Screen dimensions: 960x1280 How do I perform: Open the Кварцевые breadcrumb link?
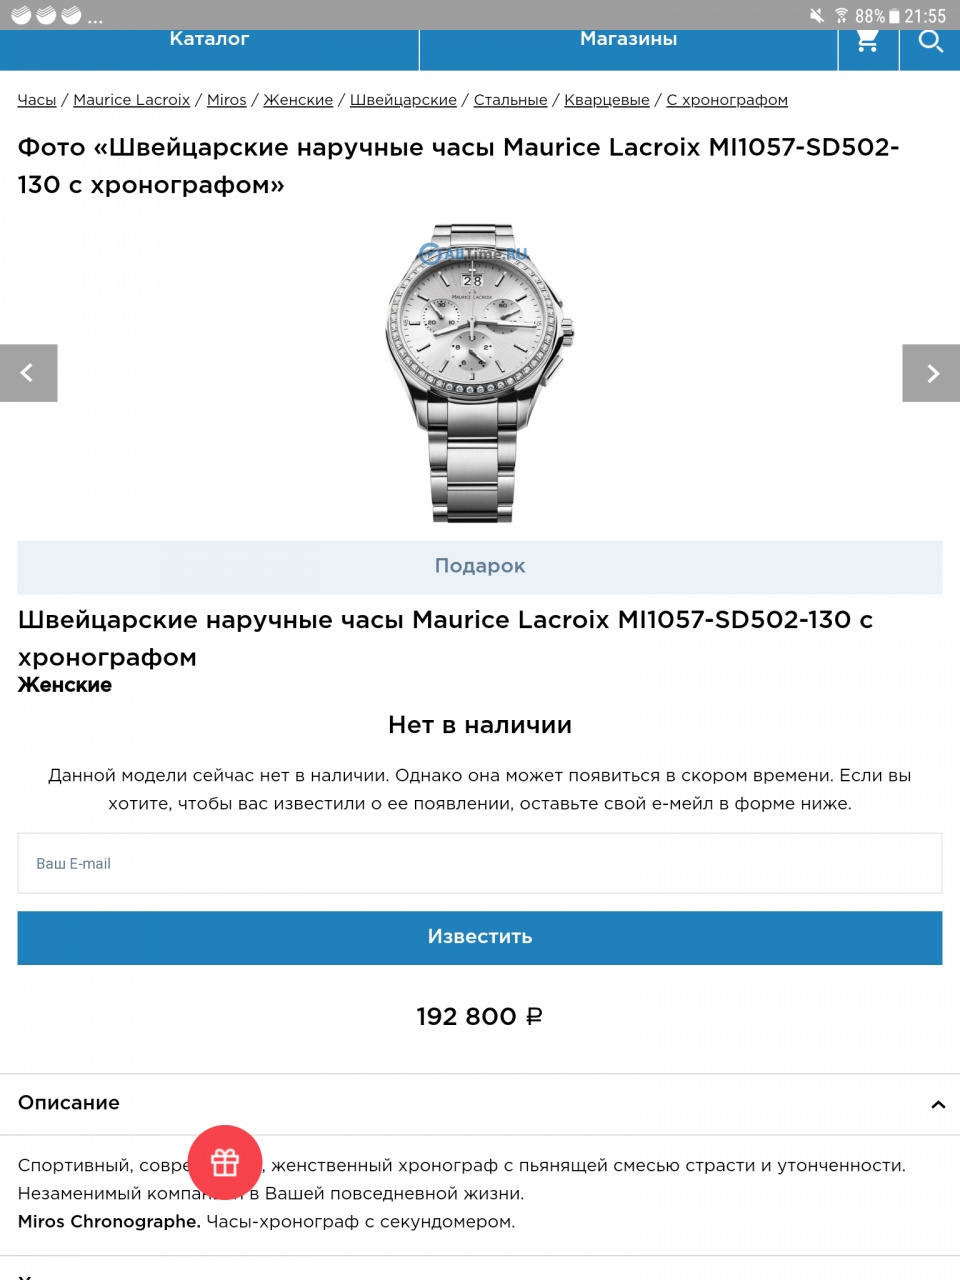click(607, 100)
